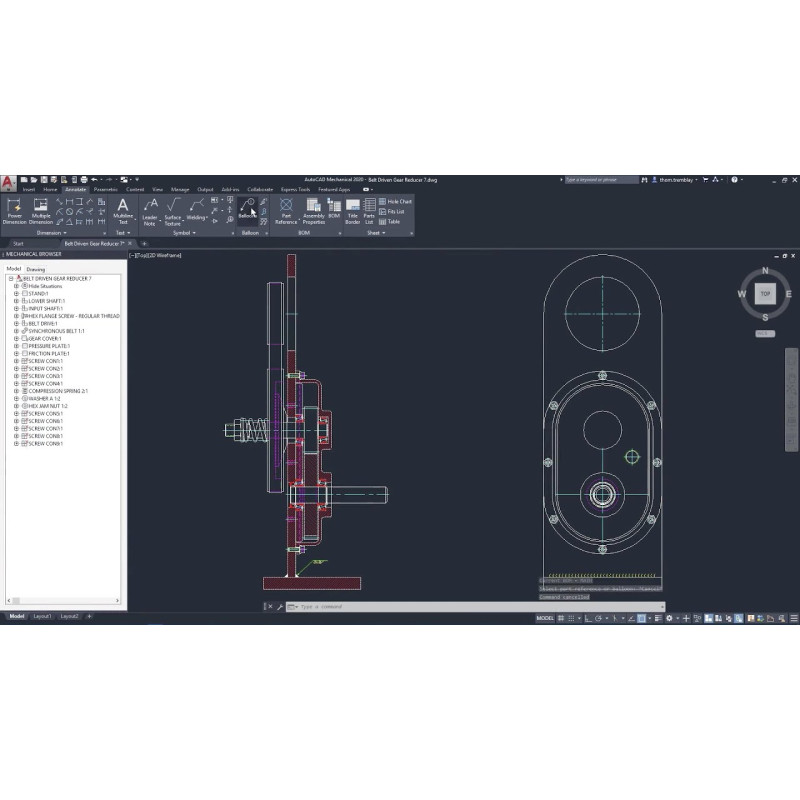Viewport: 800px width, 800px height.
Task: Select the Power Dimension tool
Action: pyautogui.click(x=15, y=210)
